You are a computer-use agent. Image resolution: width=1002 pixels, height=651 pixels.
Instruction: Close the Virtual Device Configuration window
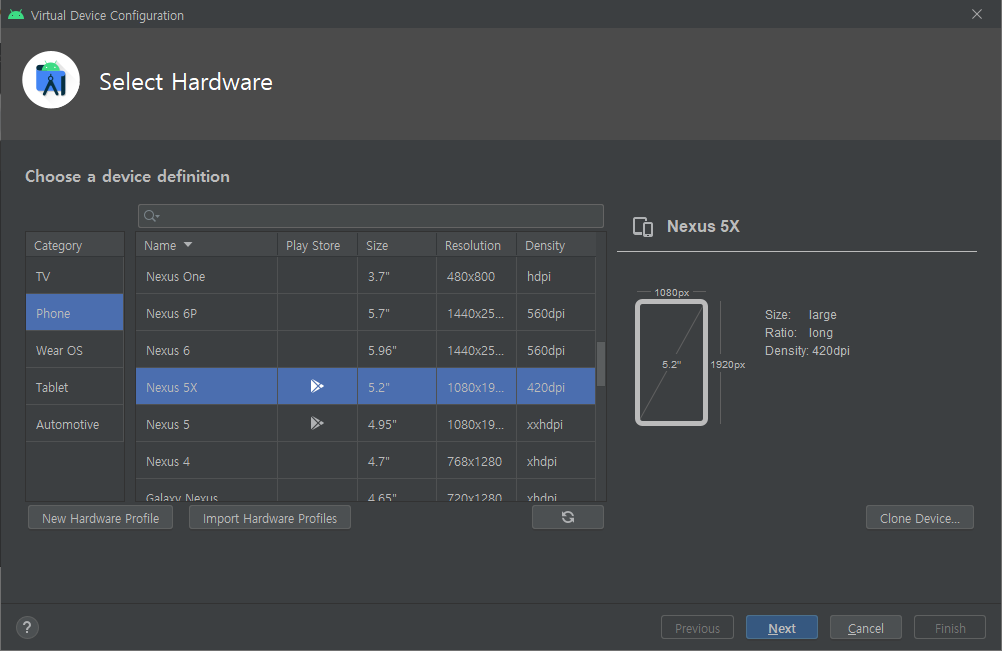(x=976, y=14)
